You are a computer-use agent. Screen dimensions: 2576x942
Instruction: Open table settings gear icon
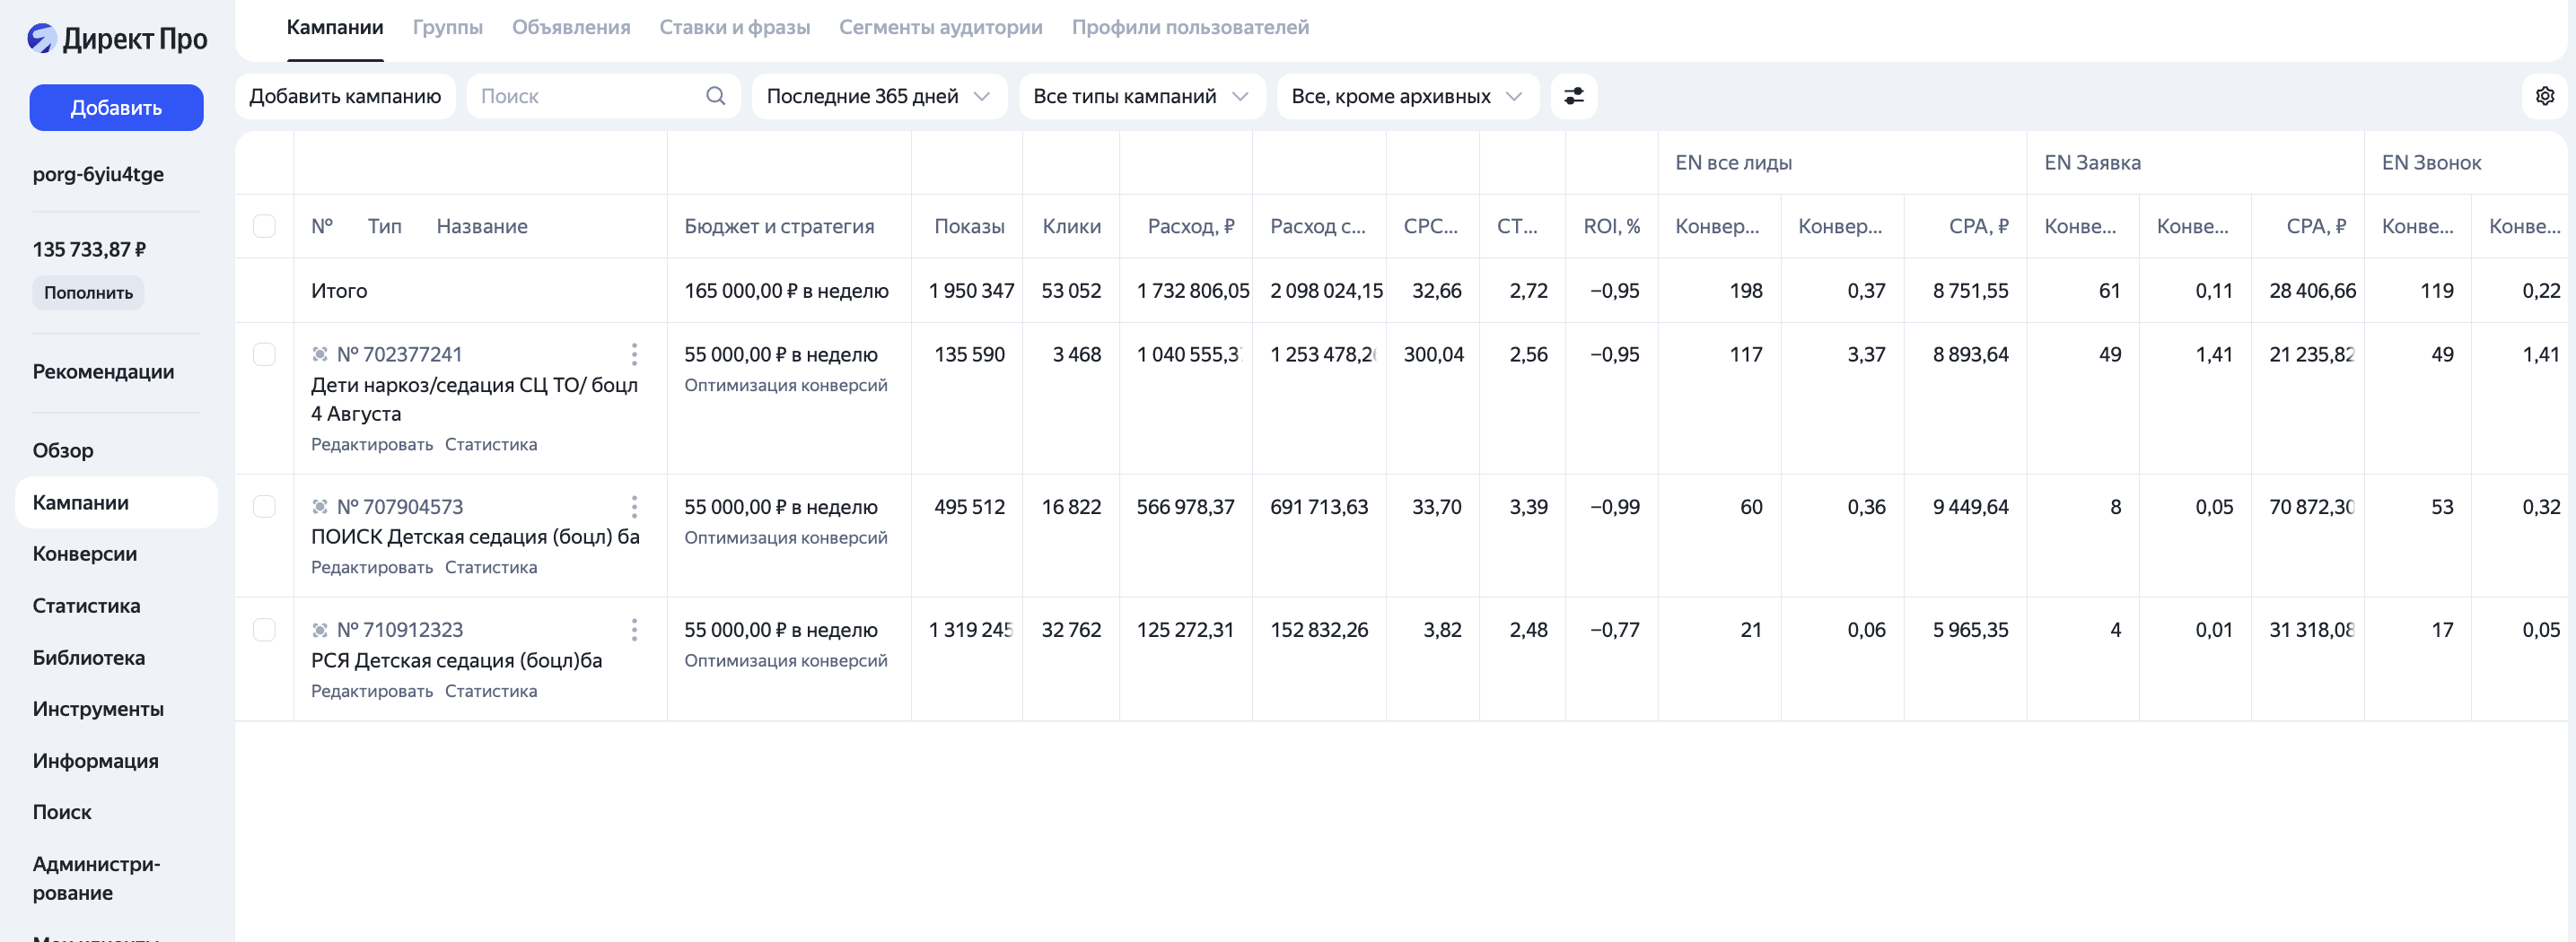coord(2545,96)
